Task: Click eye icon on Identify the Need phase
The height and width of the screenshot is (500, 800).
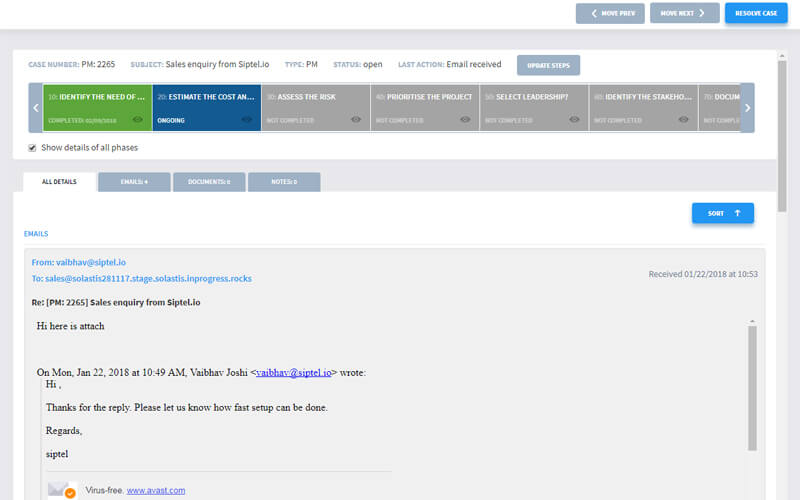Action: 138,120
